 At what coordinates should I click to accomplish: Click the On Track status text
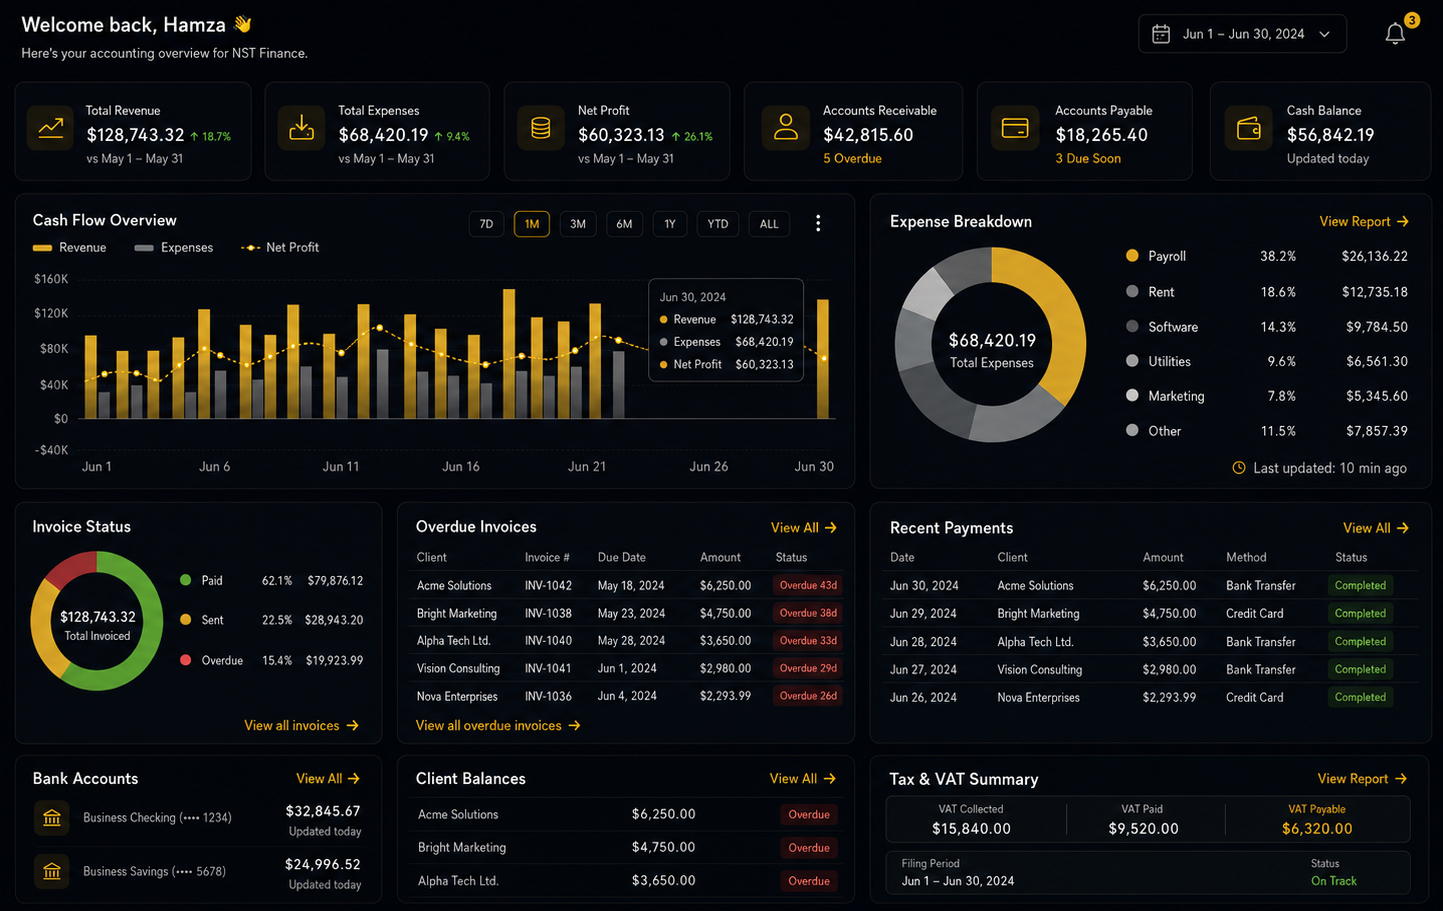(x=1334, y=881)
